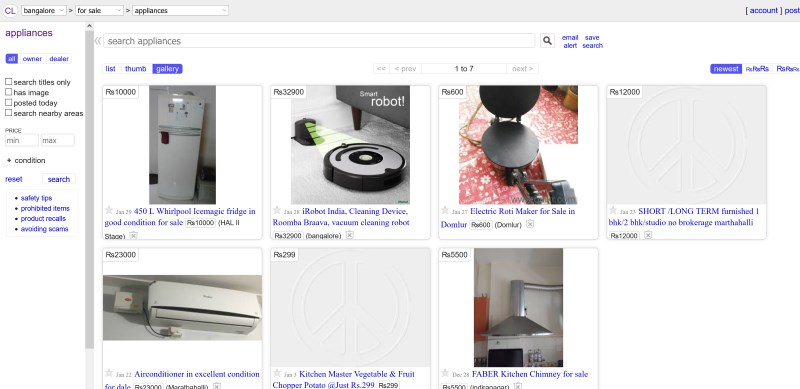Star the Airconditioner listing
The image size is (800, 389).
pos(109,373)
